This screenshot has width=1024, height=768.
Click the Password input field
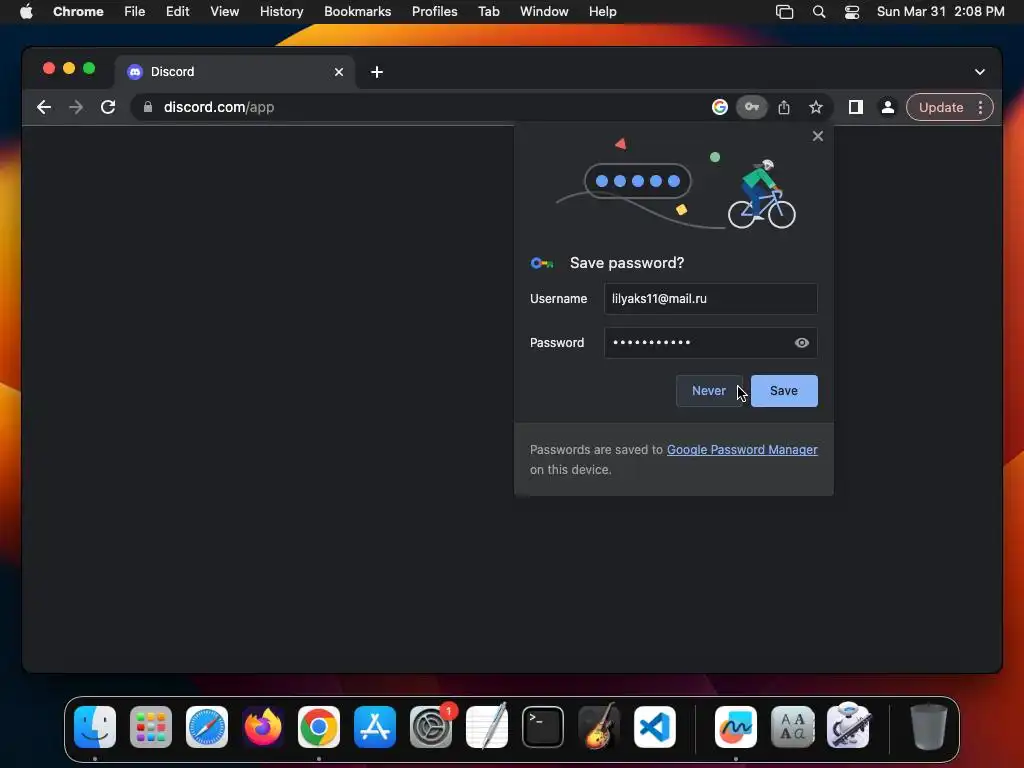[x=711, y=343]
